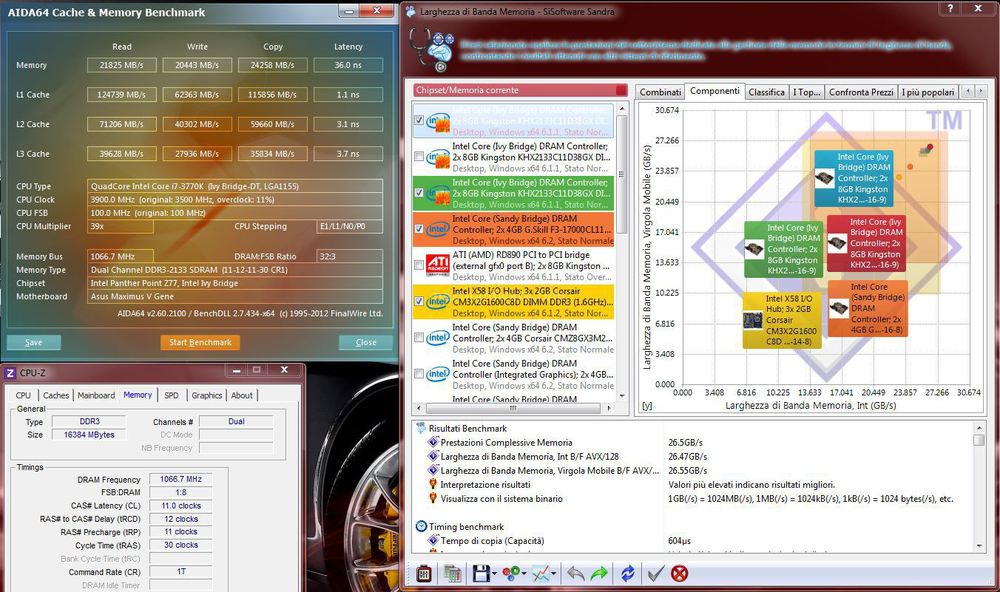This screenshot has width=1000, height=592.
Task: Click the clock icon beside Timing benchmark
Action: click(421, 526)
